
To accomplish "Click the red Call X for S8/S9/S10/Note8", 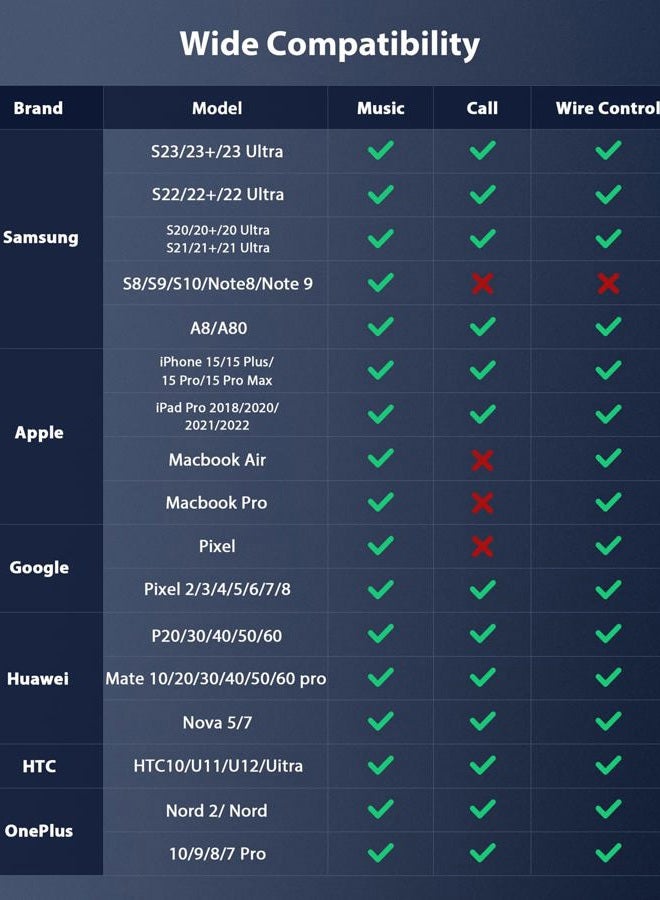I will (483, 284).
